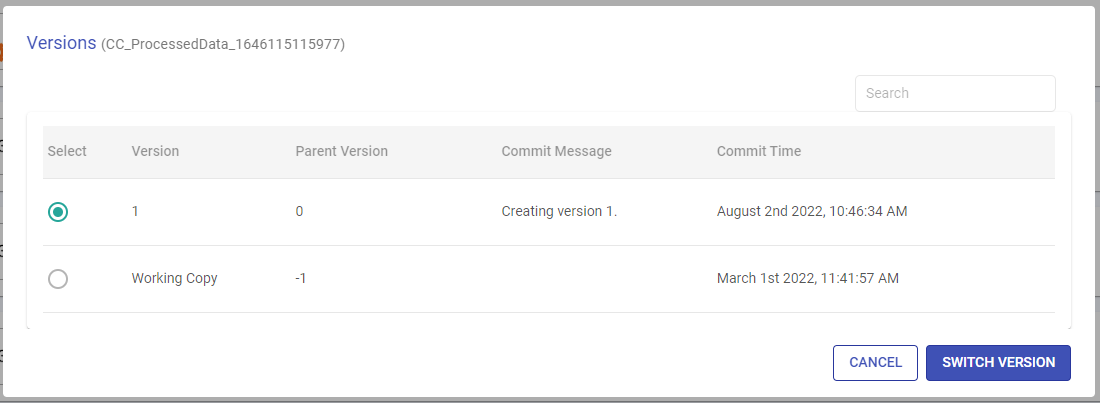
Task: Click the March 1st 2022 commit time
Action: pos(807,278)
